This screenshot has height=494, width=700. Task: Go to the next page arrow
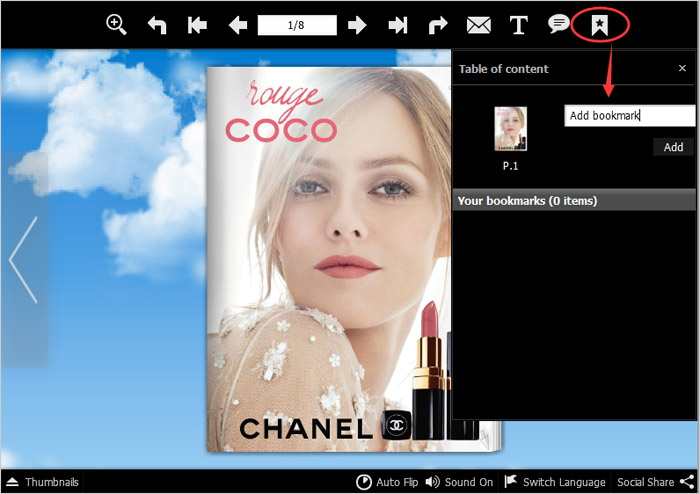(357, 25)
